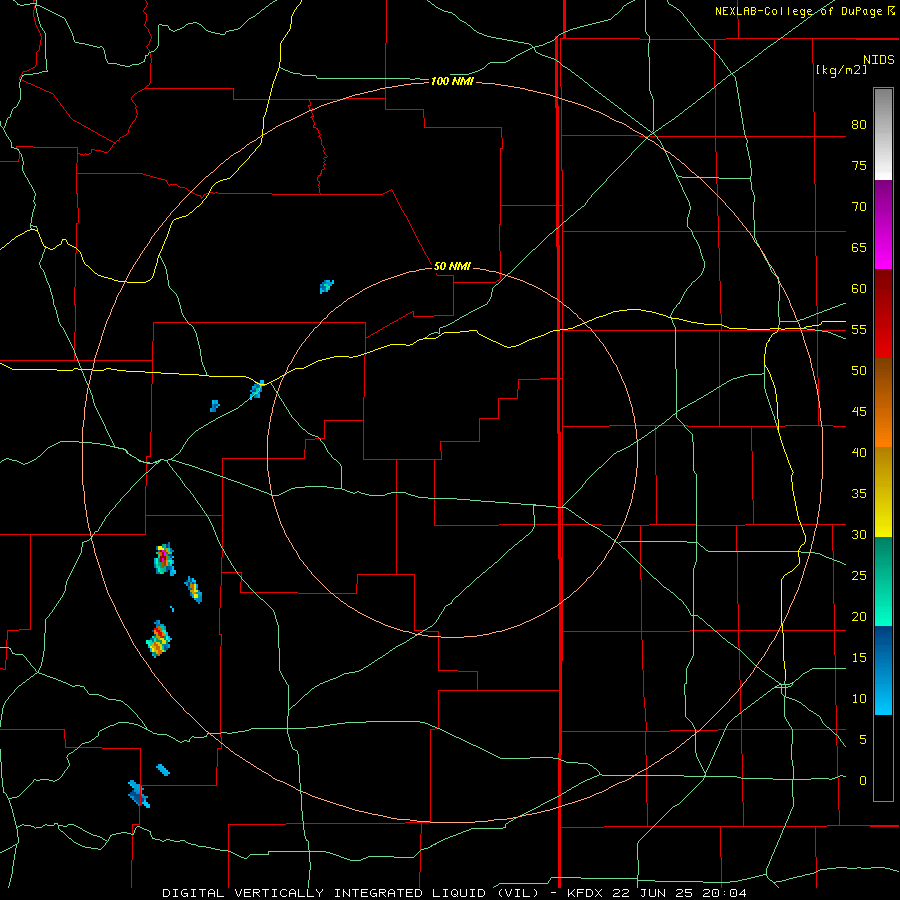Click the [kg/m2] units label
Viewport: 900px width, 900px height.
(841, 70)
